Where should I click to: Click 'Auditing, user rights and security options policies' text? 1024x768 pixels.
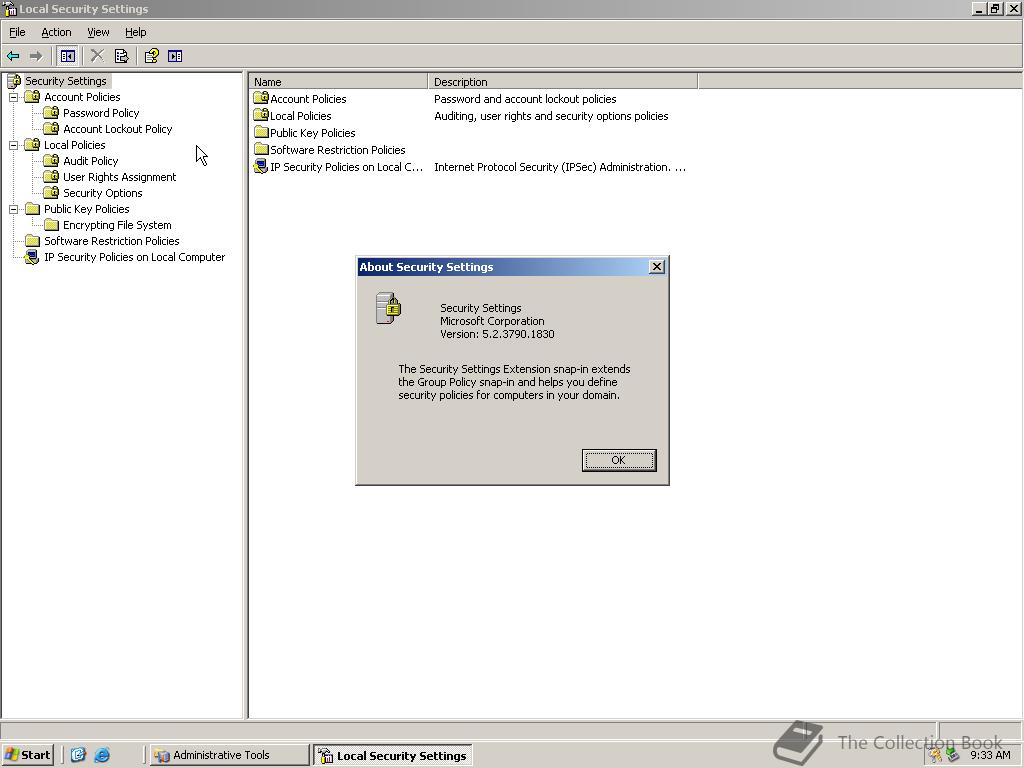(x=551, y=116)
